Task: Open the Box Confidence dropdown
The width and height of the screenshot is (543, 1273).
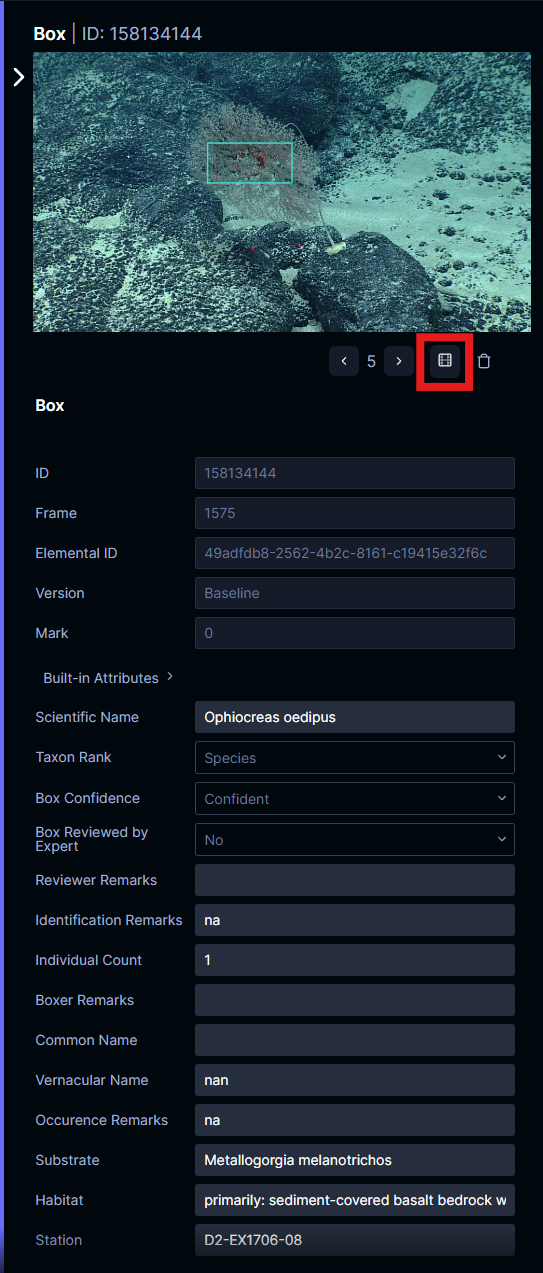Action: 355,799
